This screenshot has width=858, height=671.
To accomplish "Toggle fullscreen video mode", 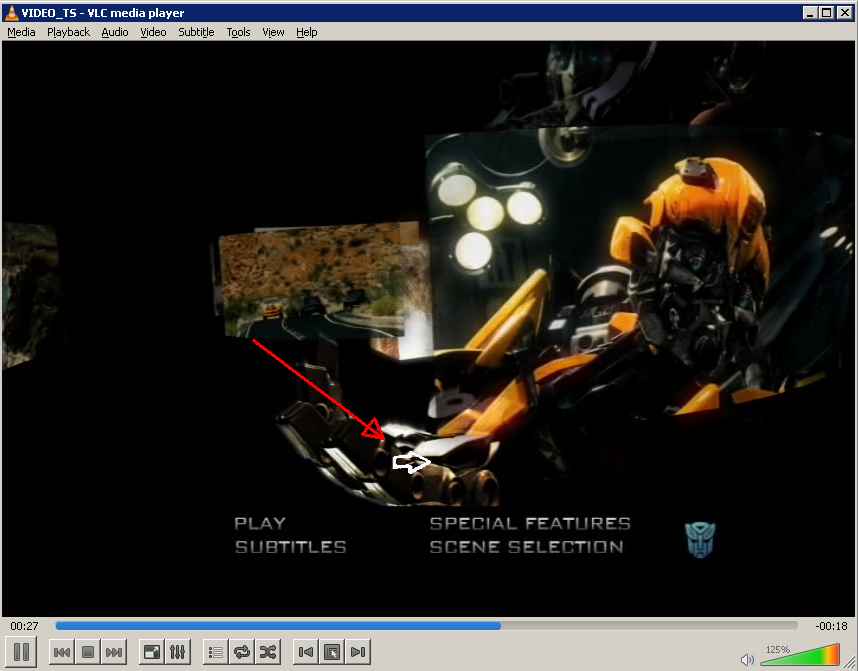I will [152, 652].
